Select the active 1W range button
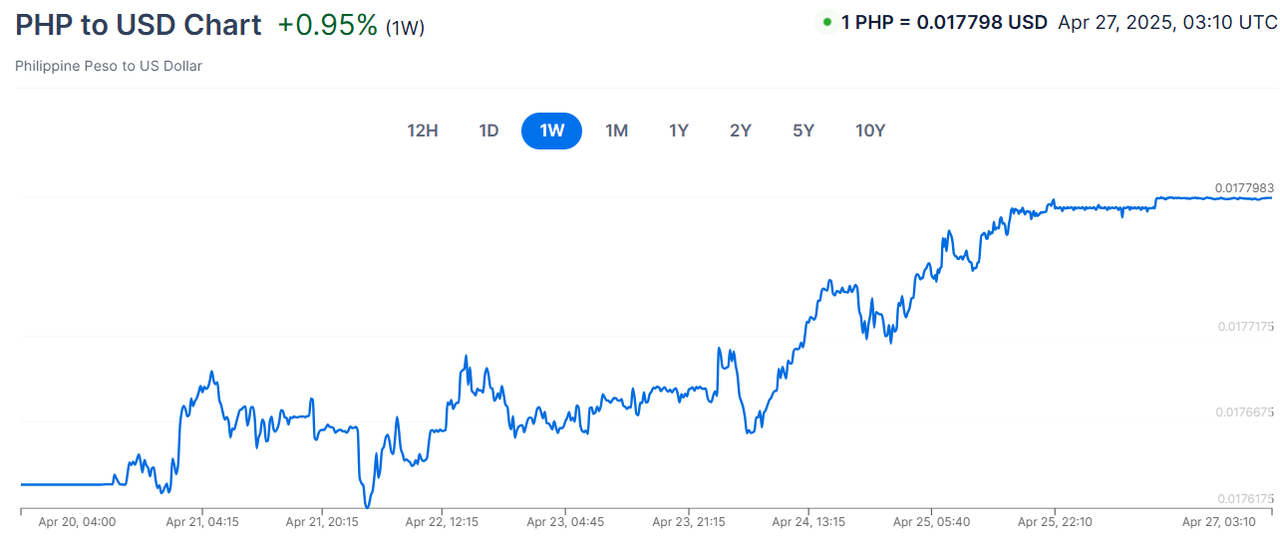The image size is (1280, 536). pos(551,131)
